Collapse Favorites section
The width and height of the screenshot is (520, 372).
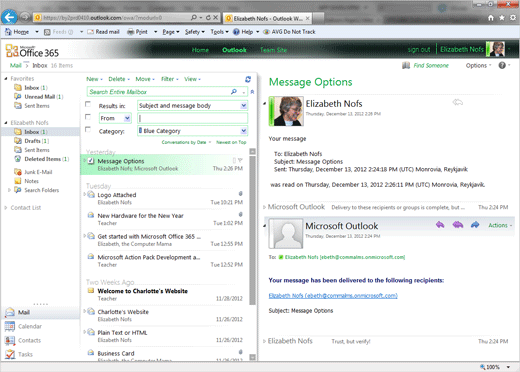[6, 79]
